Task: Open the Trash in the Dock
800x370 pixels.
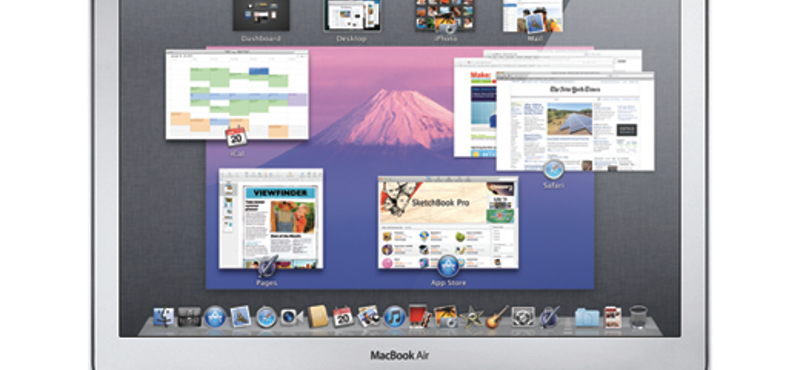Action: tap(638, 316)
